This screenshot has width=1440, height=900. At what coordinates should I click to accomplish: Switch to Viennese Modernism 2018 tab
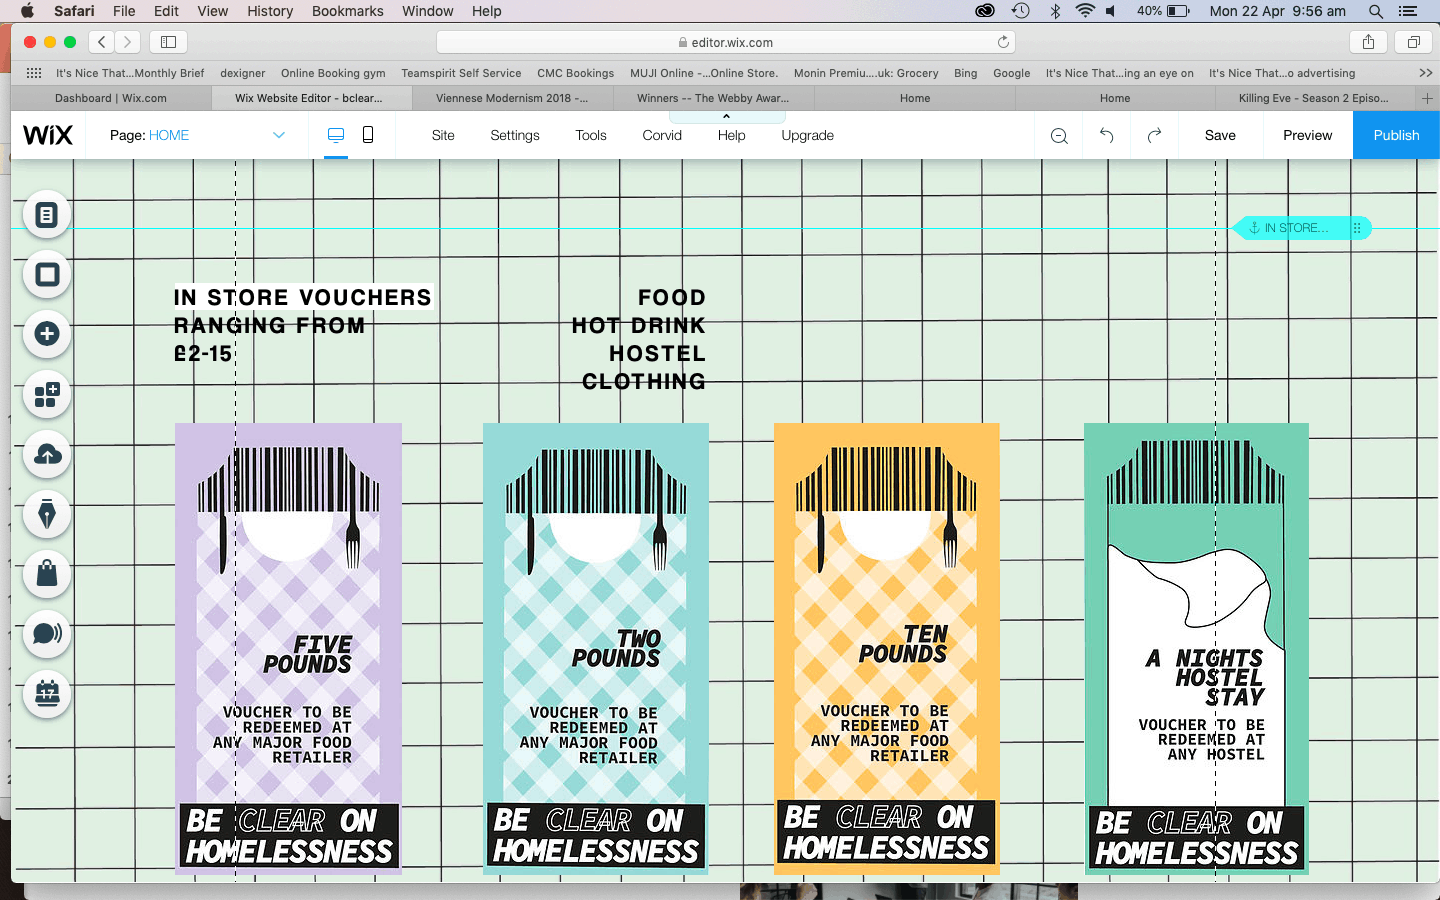tap(512, 98)
